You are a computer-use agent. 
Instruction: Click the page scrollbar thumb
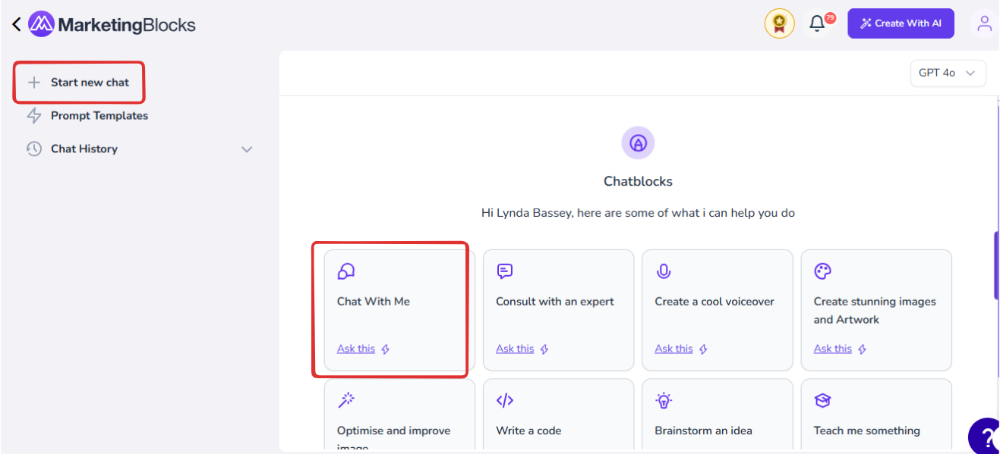point(996,265)
